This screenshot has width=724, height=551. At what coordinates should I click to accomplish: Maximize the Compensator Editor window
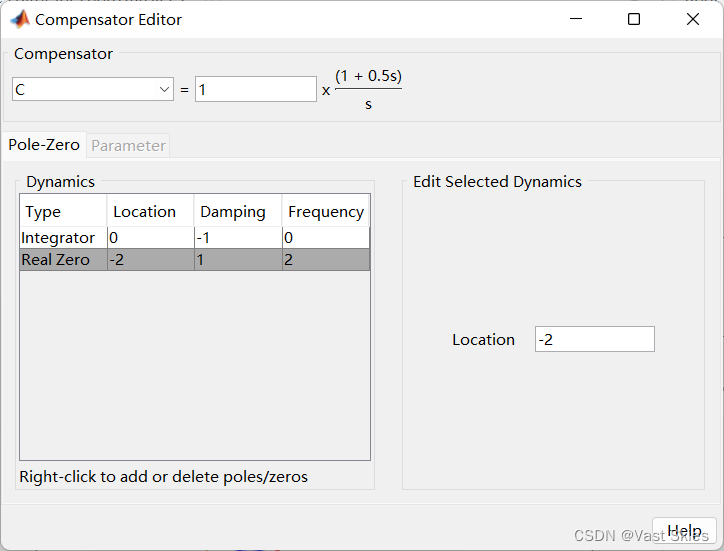click(634, 19)
